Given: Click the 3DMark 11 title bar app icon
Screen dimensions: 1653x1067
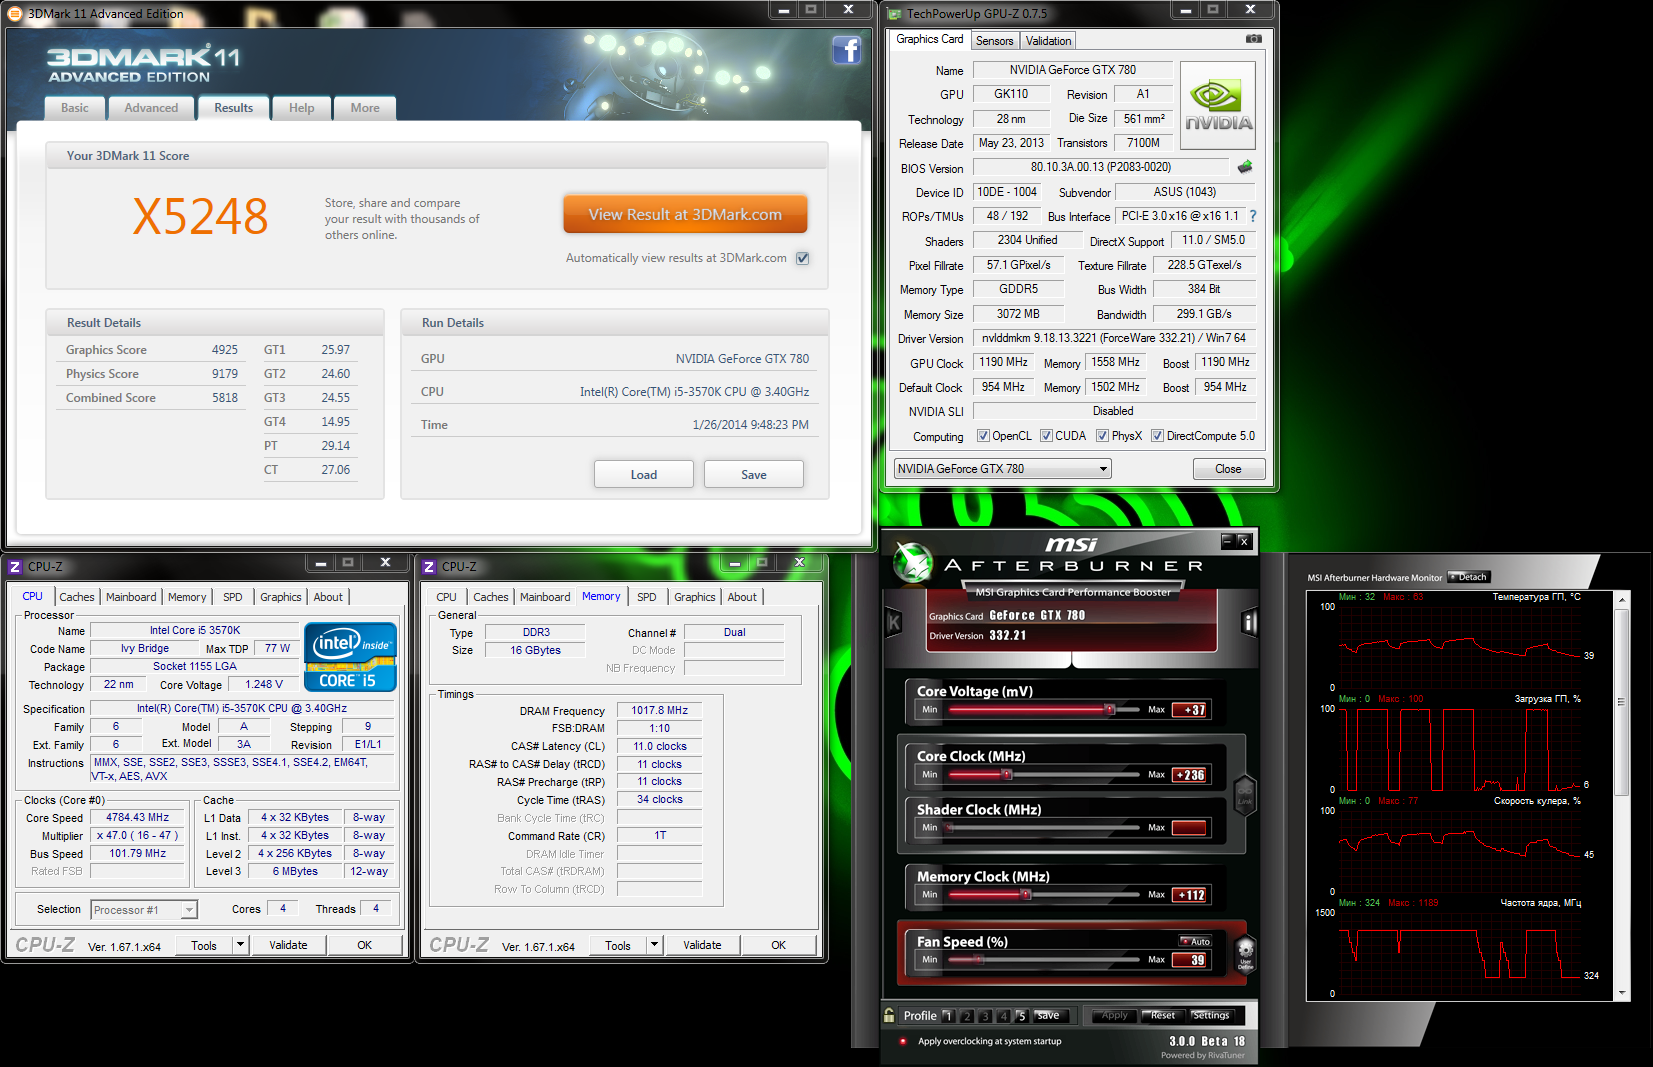Looking at the screenshot, I should 15,13.
